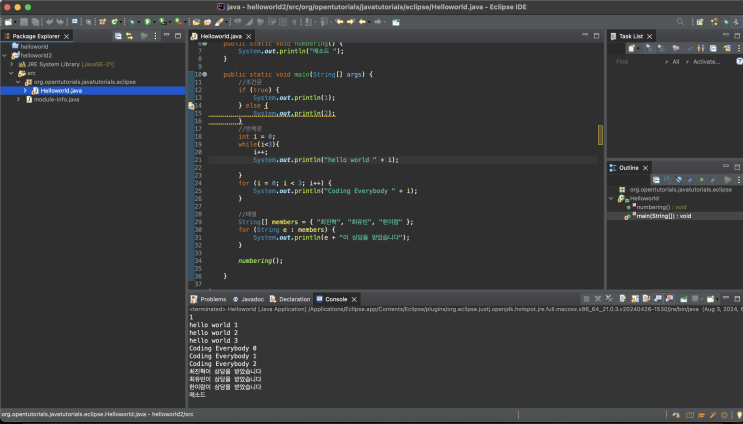Click the All filter link in Task List

pyautogui.click(x=676, y=62)
